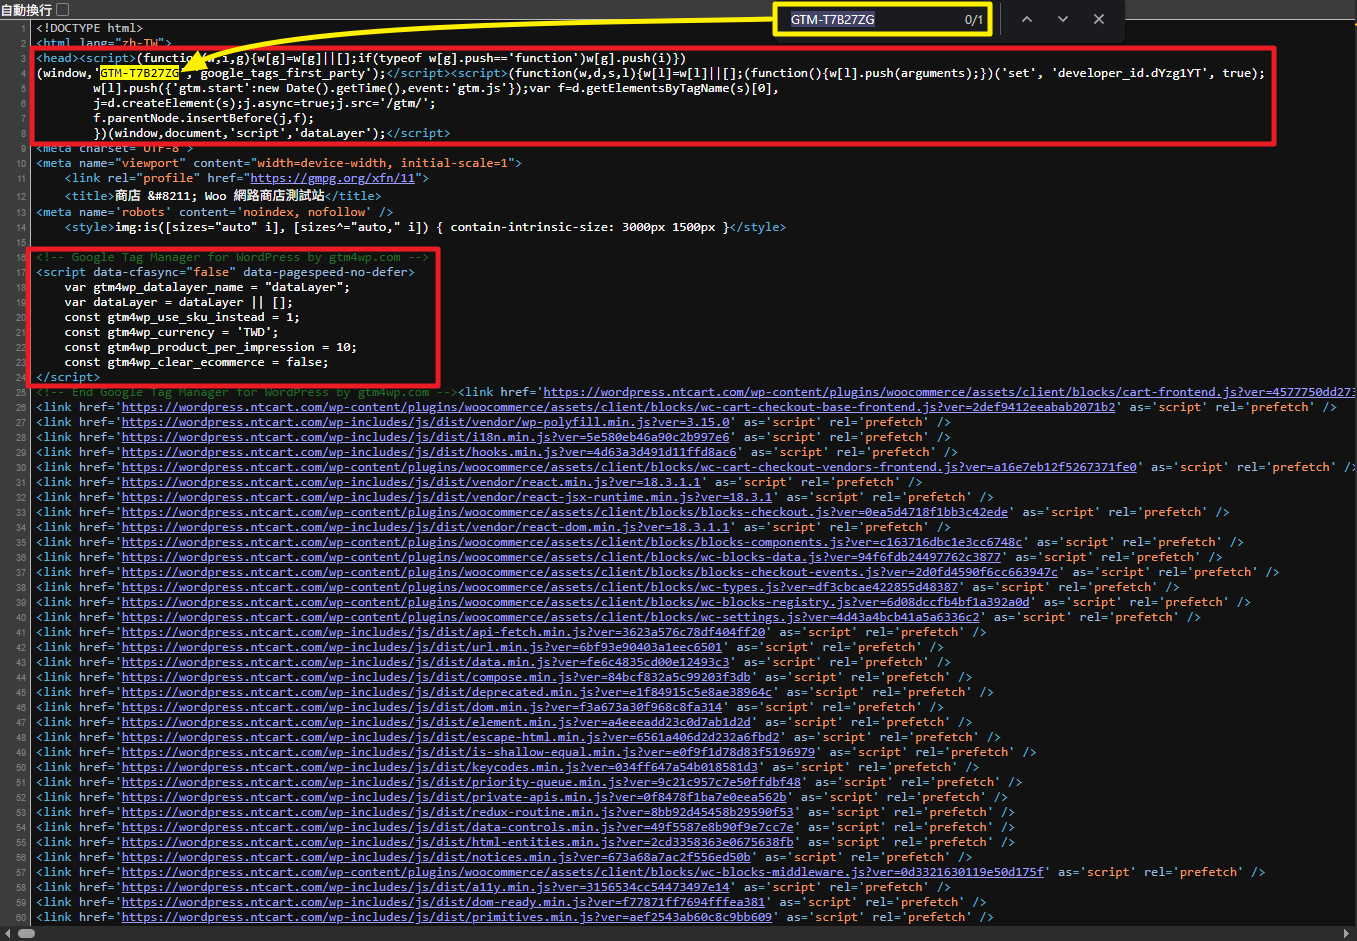Open the api-fetch.min.js link
This screenshot has width=1357, height=941.
pos(443,632)
